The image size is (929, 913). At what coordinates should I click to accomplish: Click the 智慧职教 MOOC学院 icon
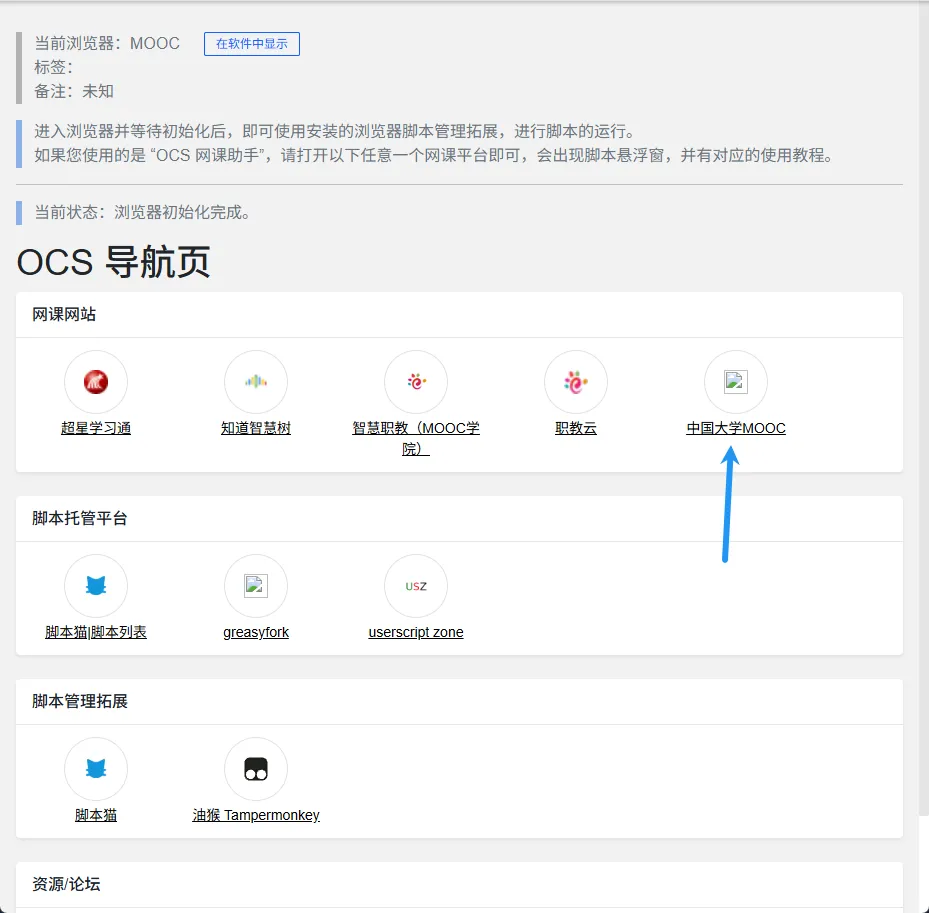pyautogui.click(x=416, y=382)
